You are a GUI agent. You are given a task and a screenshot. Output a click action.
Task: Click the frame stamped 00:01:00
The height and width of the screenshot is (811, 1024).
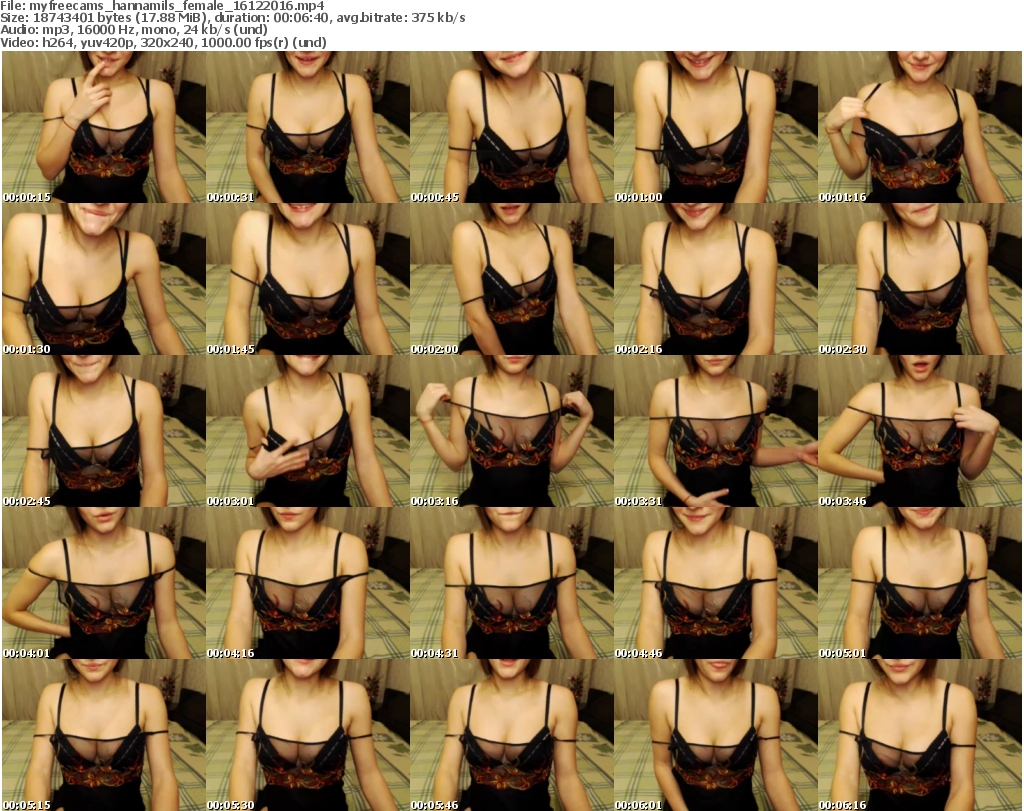[x=716, y=127]
